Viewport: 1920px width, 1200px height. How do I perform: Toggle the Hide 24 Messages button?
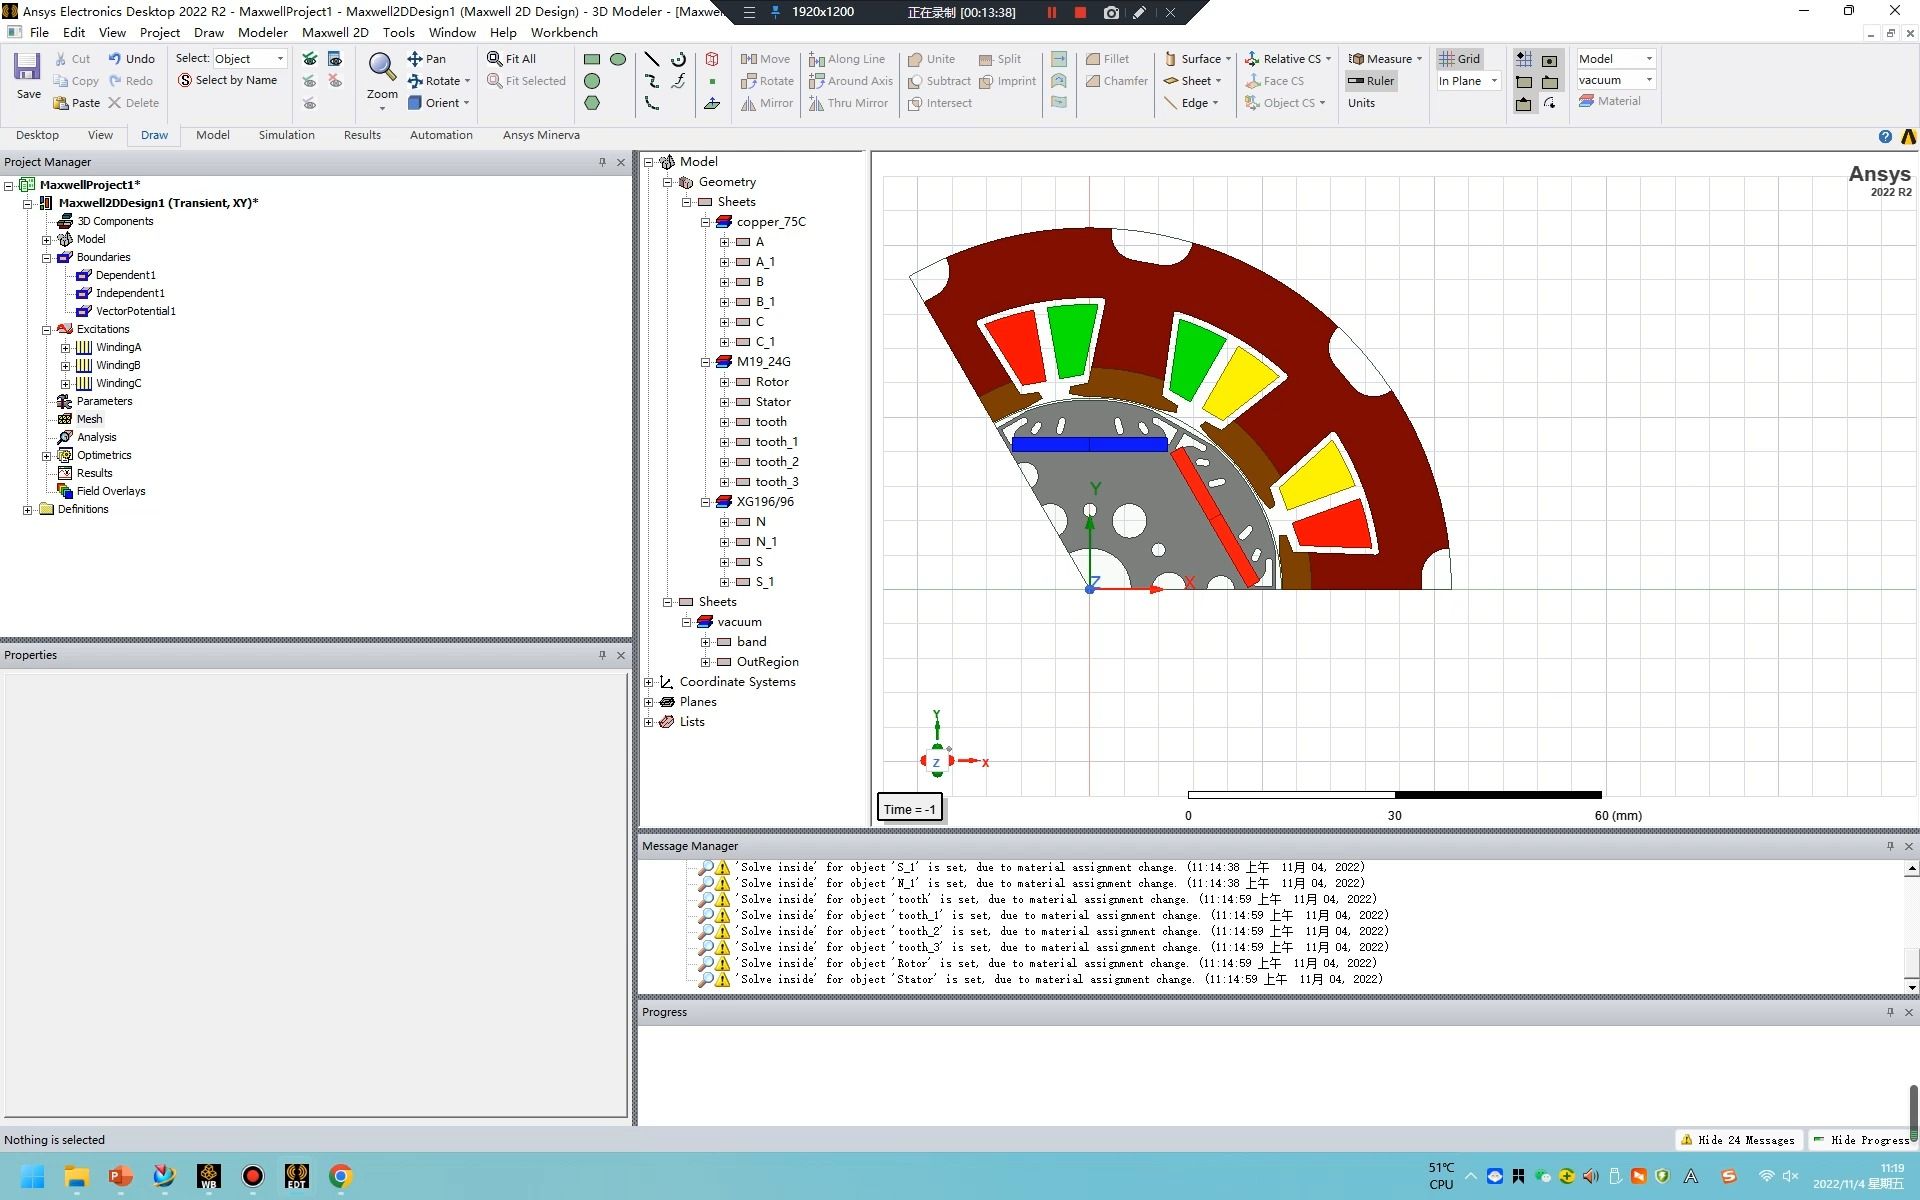click(1738, 1140)
